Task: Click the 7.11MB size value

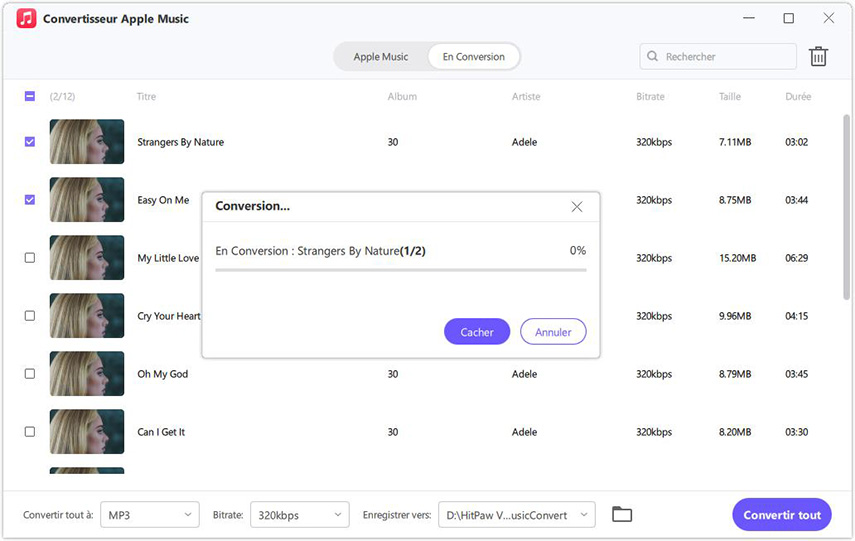Action: [x=734, y=142]
